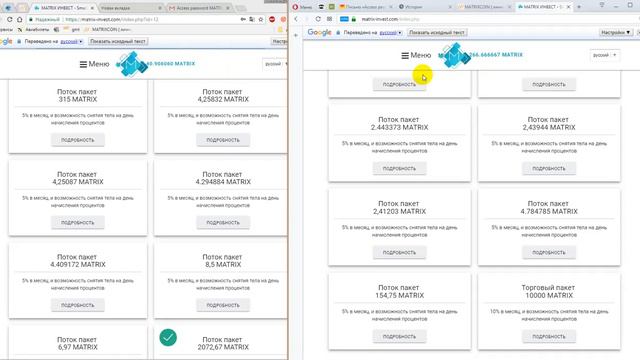The height and width of the screenshot is (360, 640).
Task: Click the MATRIX balance text in left header
Action: pos(170,64)
